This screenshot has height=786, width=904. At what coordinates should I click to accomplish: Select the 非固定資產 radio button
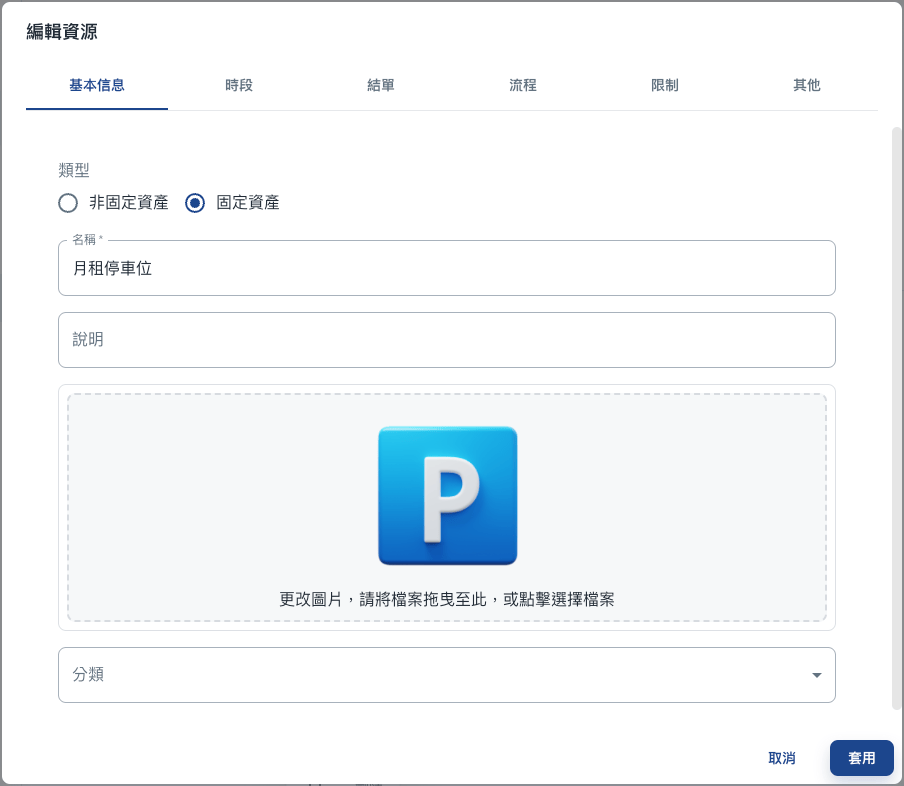point(68,203)
